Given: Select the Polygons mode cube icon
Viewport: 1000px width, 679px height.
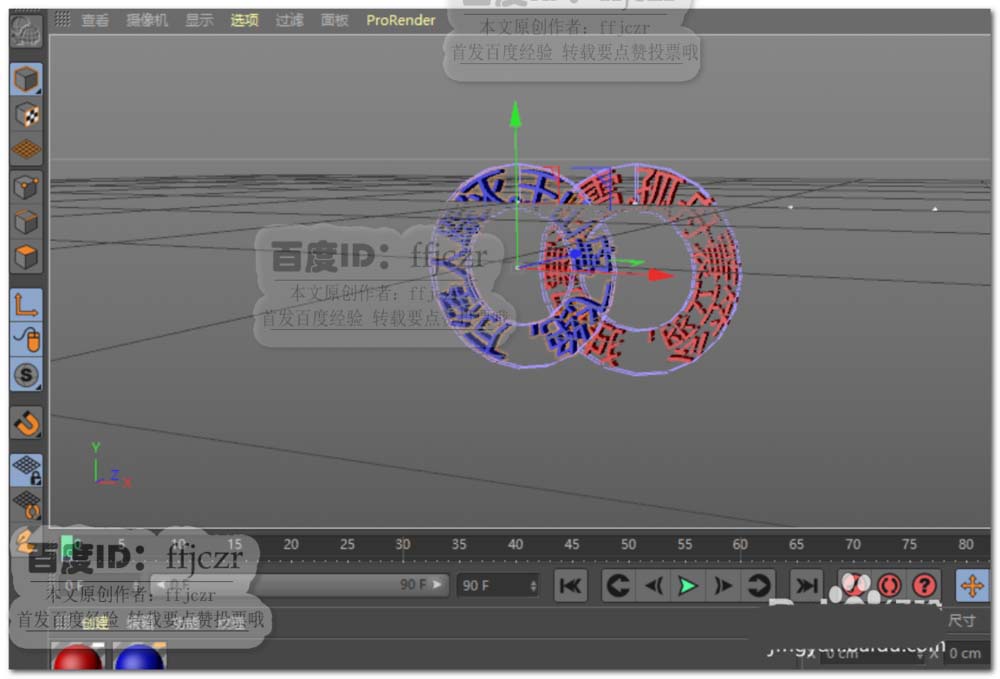Looking at the screenshot, I should (x=26, y=257).
